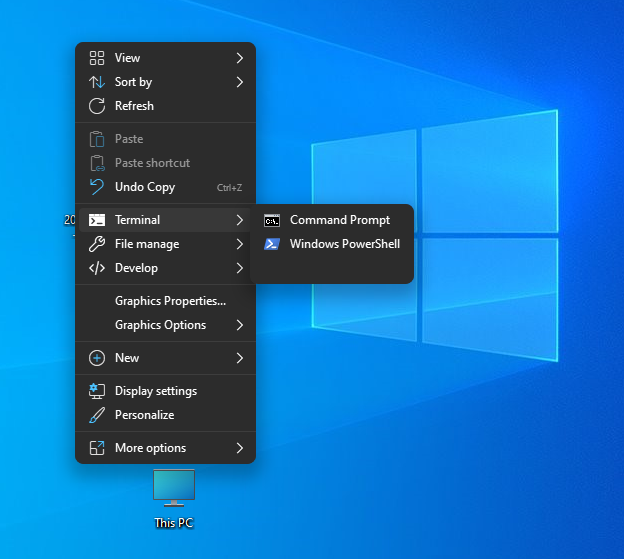Choose Personalize from the context menu
624x559 pixels.
[x=165, y=415]
